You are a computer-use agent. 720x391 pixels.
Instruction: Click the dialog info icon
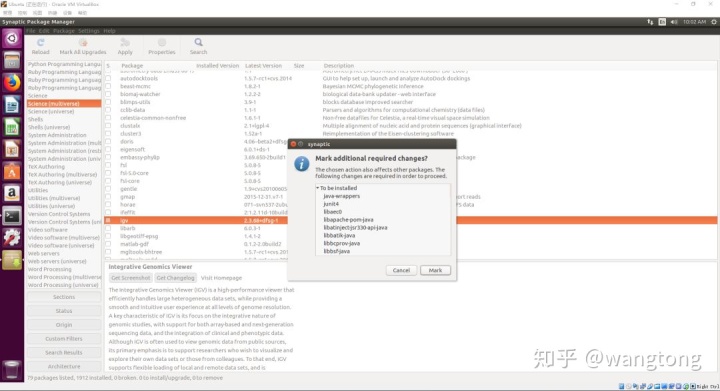click(x=302, y=164)
